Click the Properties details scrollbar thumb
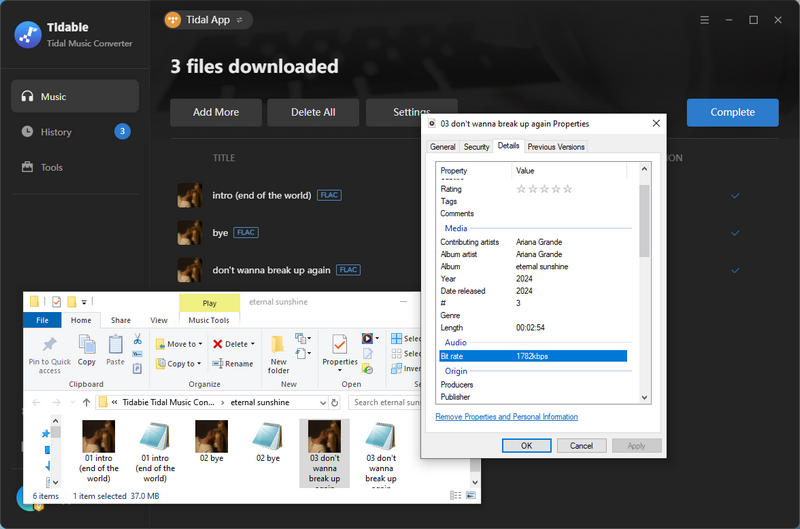 [x=644, y=220]
